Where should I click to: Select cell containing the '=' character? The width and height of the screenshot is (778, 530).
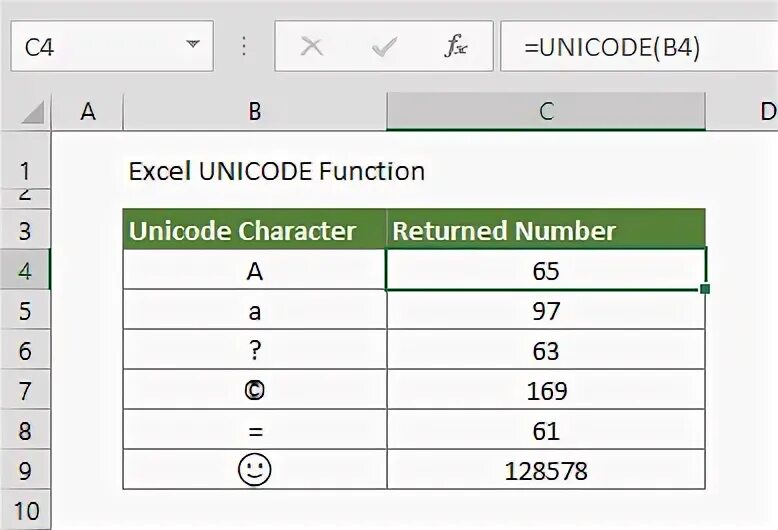(x=255, y=430)
